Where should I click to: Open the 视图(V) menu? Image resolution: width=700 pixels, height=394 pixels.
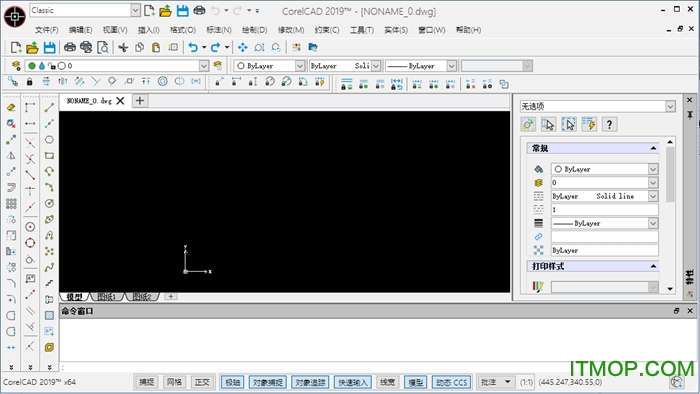click(x=115, y=30)
